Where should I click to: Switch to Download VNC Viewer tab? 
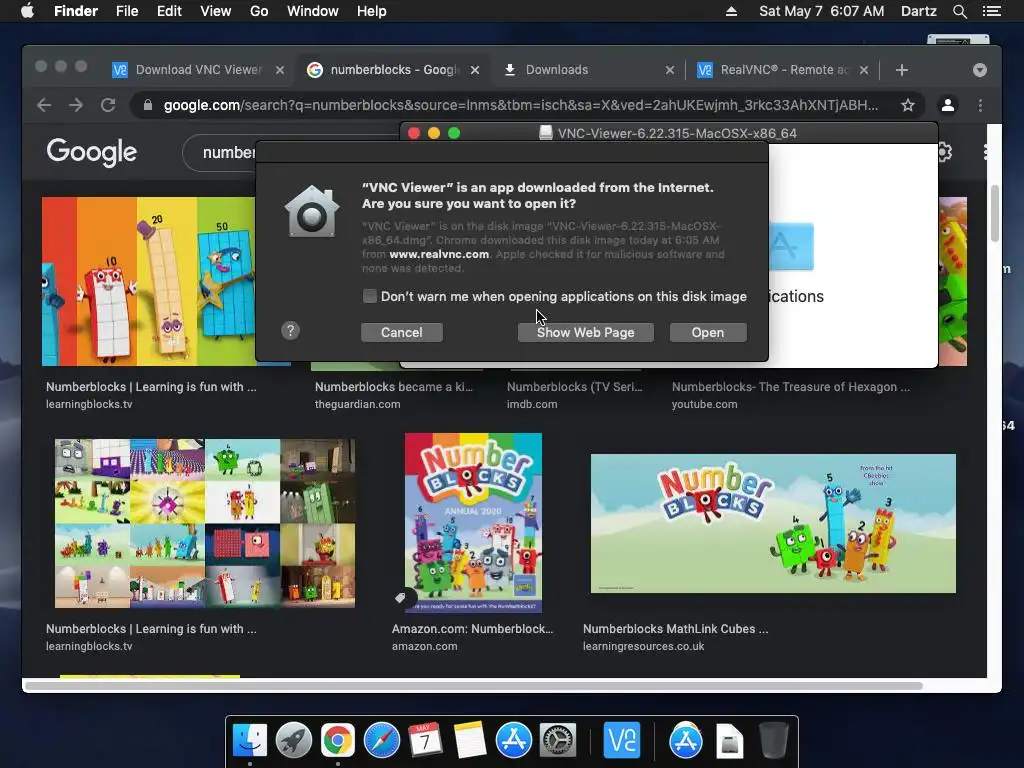click(x=199, y=70)
